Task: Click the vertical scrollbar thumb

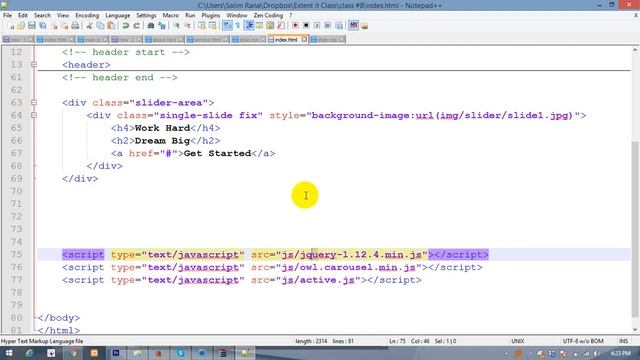Action: tap(635, 229)
